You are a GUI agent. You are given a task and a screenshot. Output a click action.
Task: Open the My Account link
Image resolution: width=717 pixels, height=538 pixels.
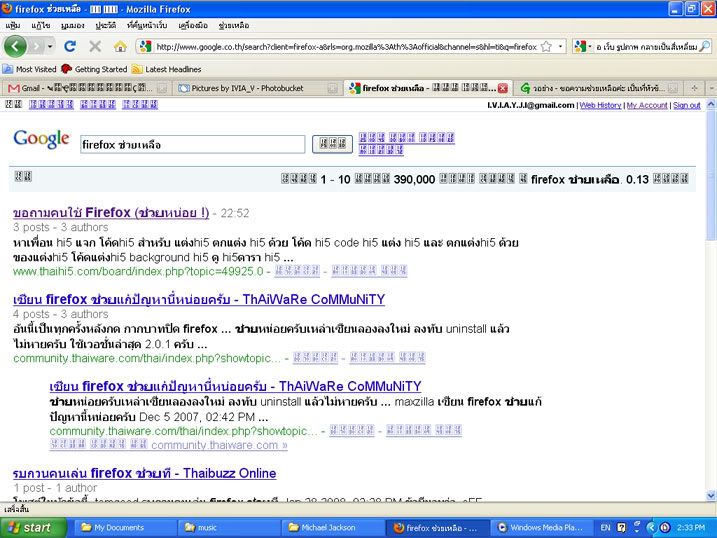(647, 105)
